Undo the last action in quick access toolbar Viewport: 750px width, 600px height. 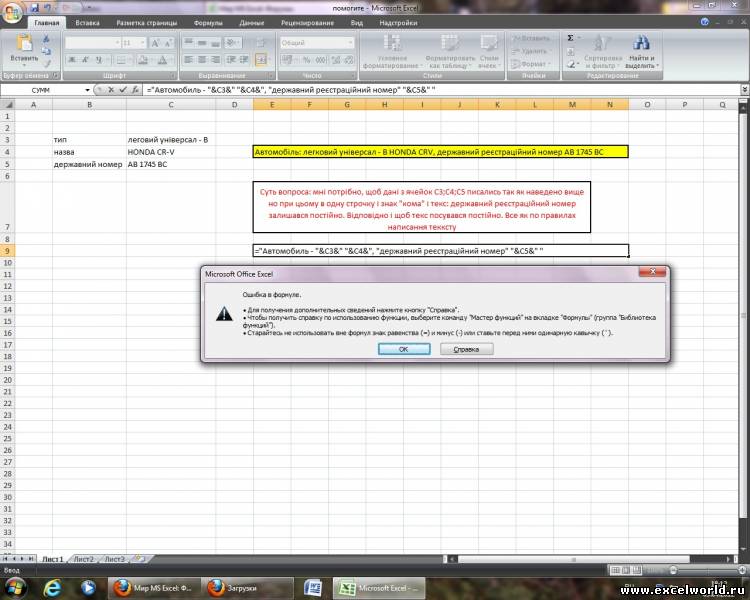48,8
